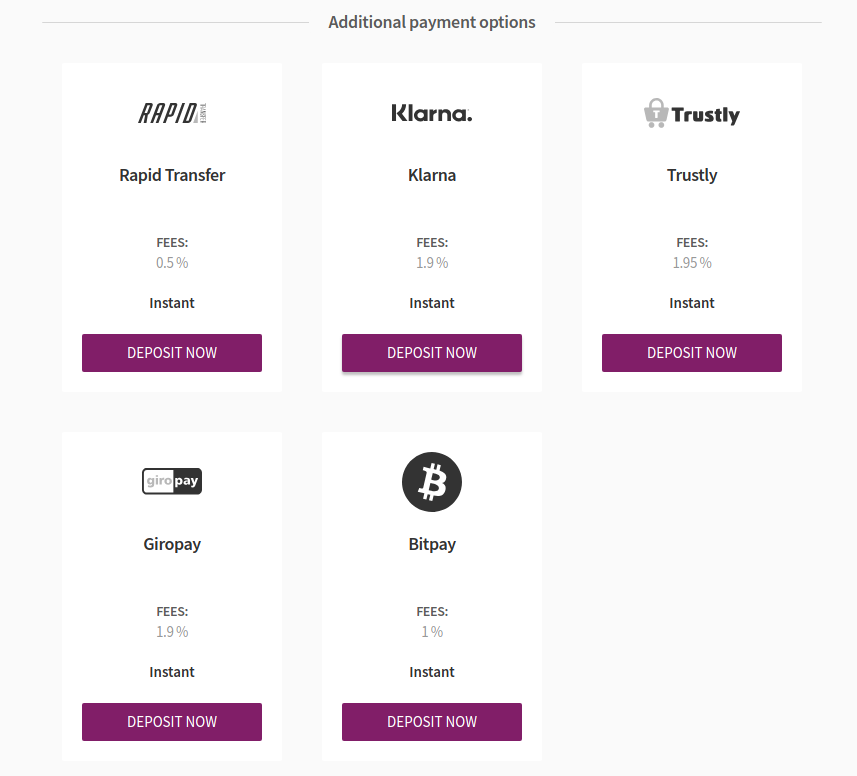Click the Rapid Transfer logo
Screen dimensions: 857x776
point(171,113)
